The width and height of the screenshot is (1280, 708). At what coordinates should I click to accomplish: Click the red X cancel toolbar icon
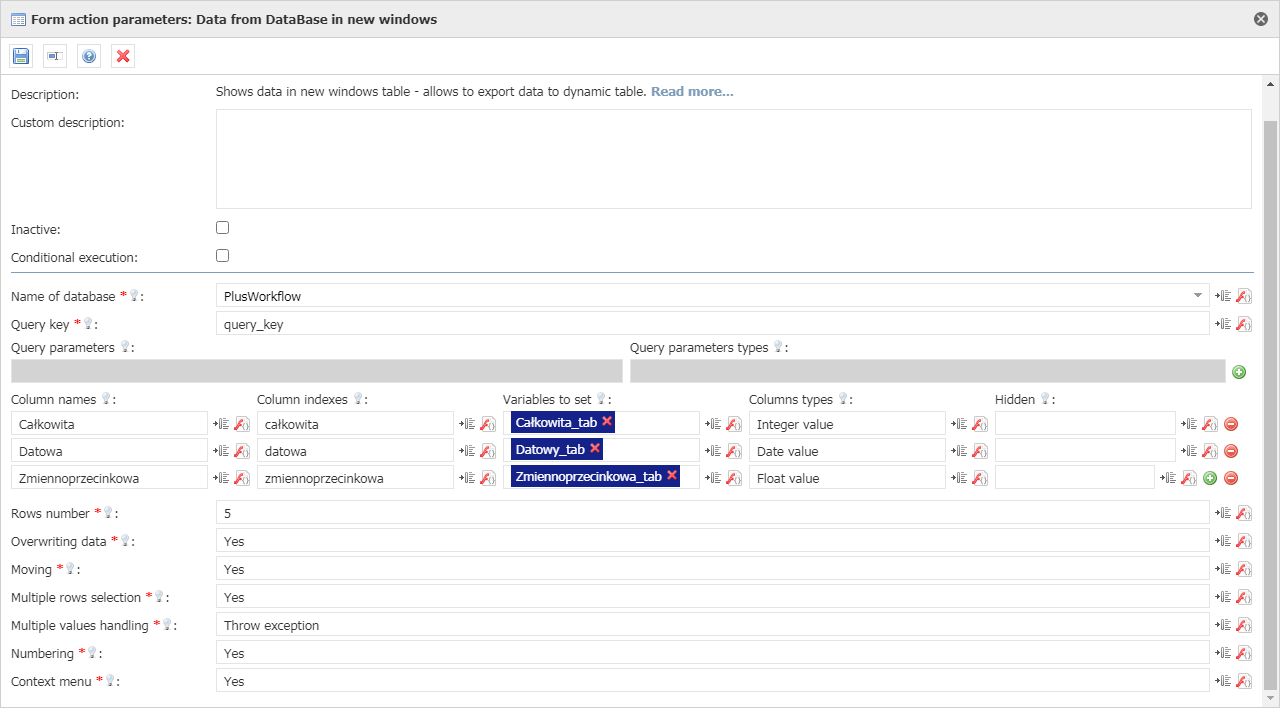[x=123, y=56]
